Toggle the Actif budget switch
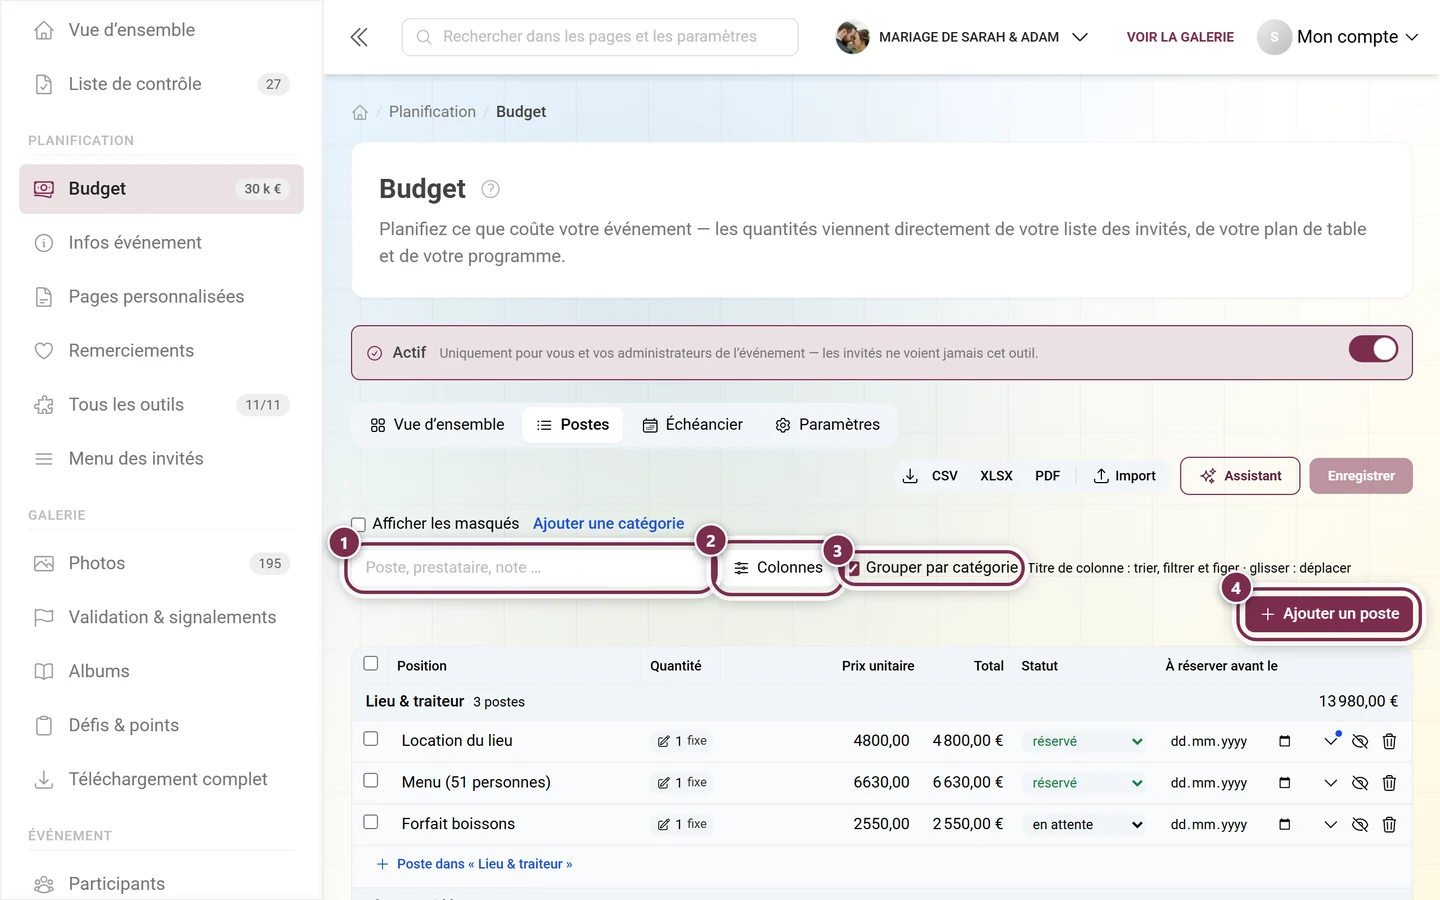 1373,349
